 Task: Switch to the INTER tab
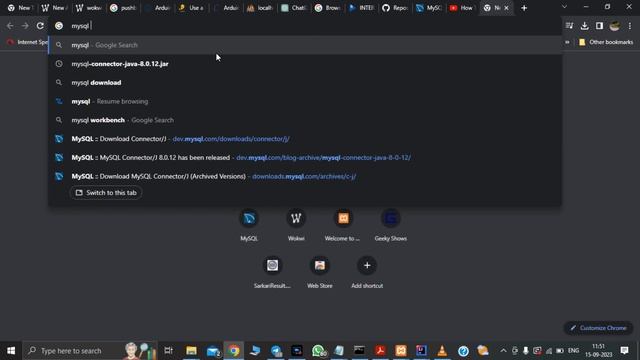(361, 8)
